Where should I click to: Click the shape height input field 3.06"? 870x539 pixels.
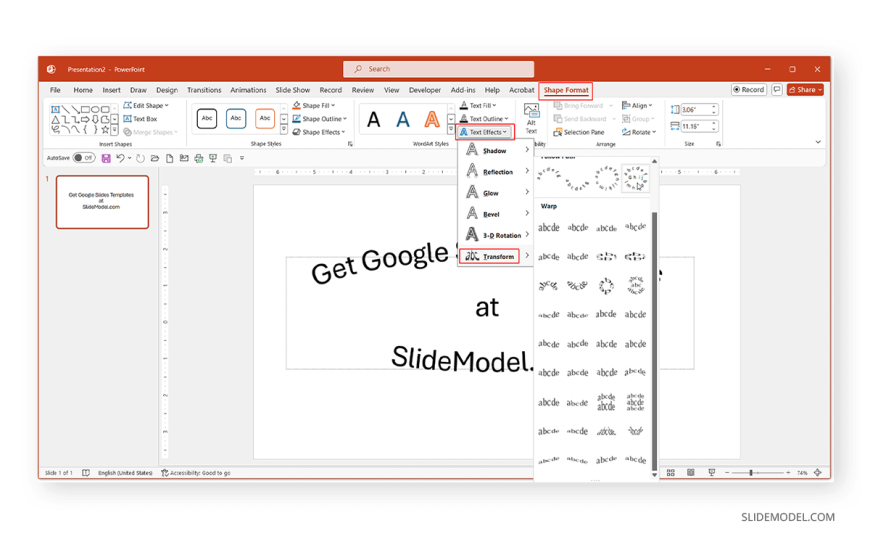click(695, 110)
